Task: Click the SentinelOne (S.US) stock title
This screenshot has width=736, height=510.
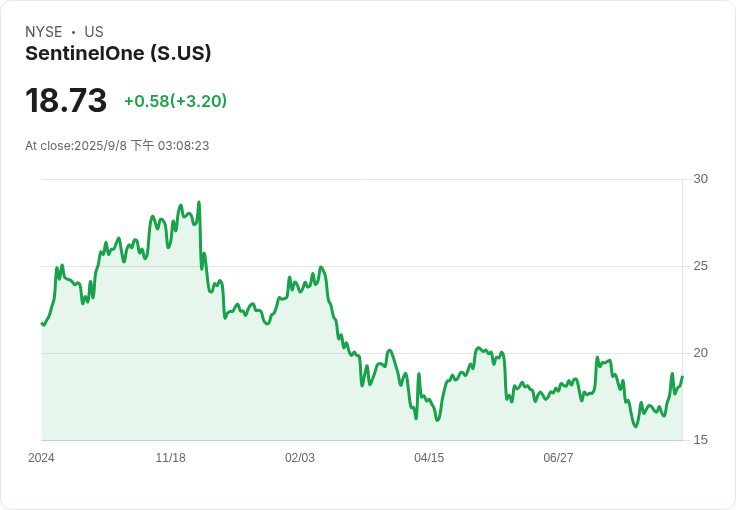Action: tap(118, 53)
